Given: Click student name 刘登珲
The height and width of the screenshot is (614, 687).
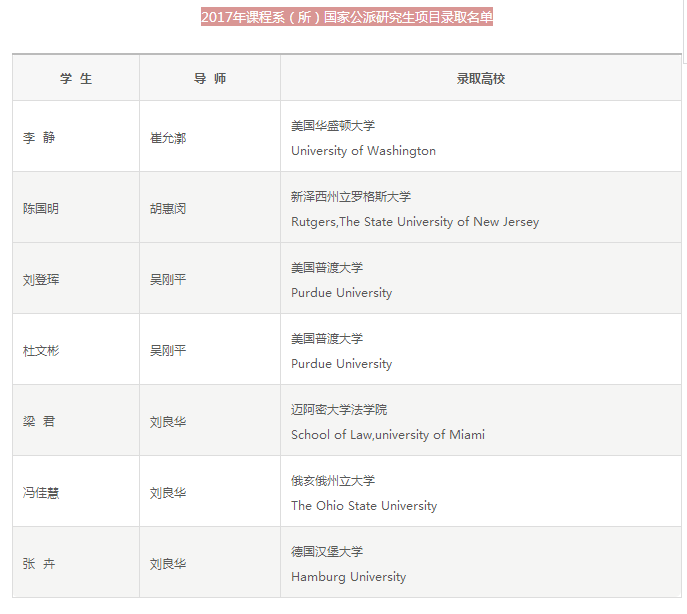Looking at the screenshot, I should [41, 280].
